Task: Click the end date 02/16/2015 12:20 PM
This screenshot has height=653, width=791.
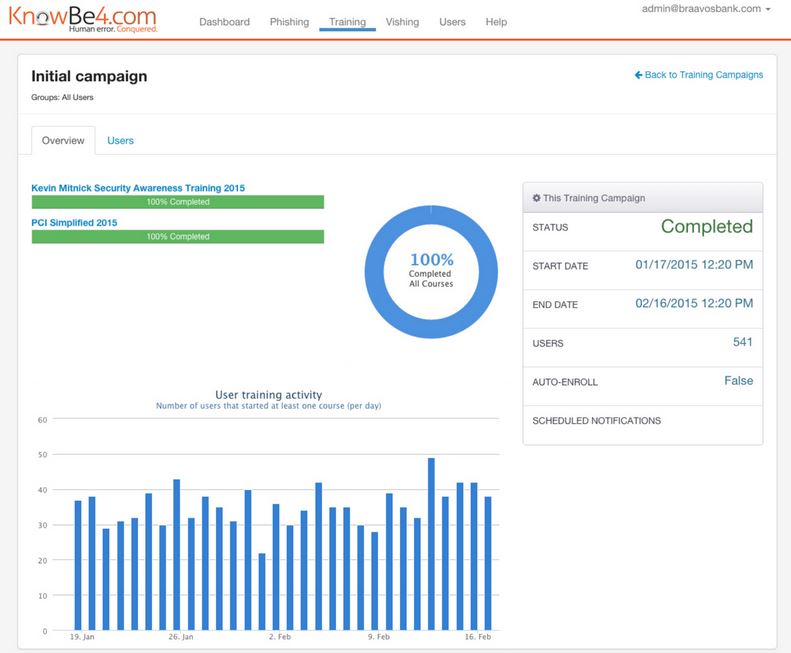Action: pyautogui.click(x=694, y=303)
